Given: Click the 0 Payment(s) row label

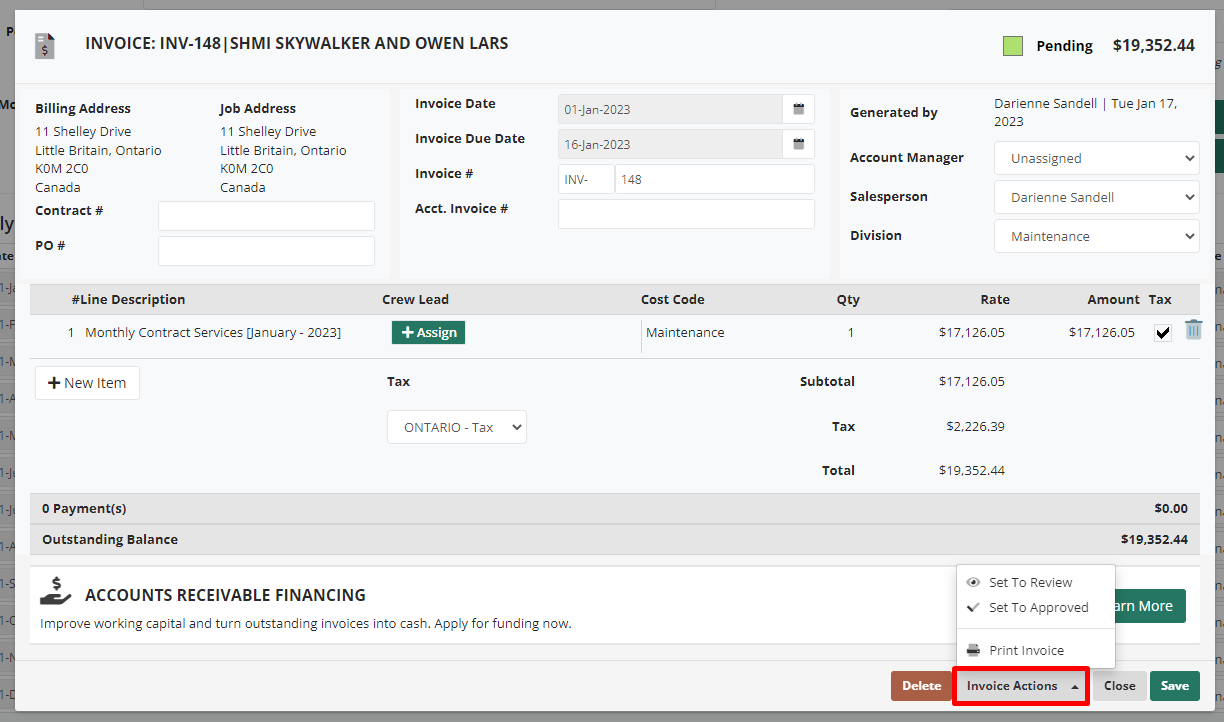Looking at the screenshot, I should point(84,508).
